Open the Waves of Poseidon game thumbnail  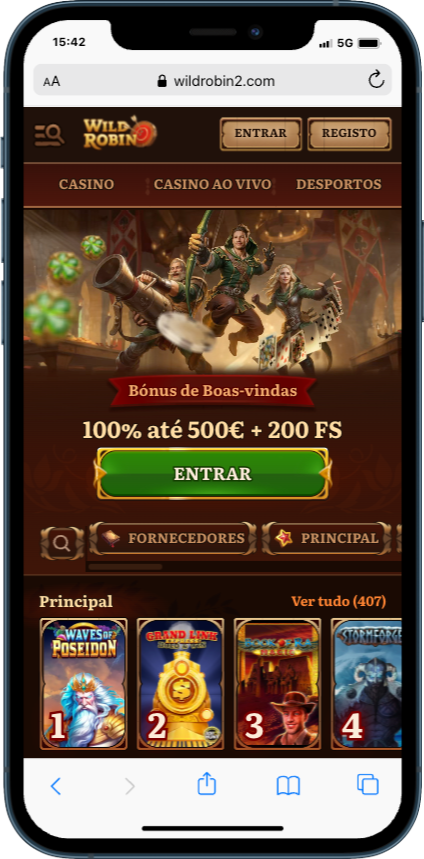click(x=84, y=684)
